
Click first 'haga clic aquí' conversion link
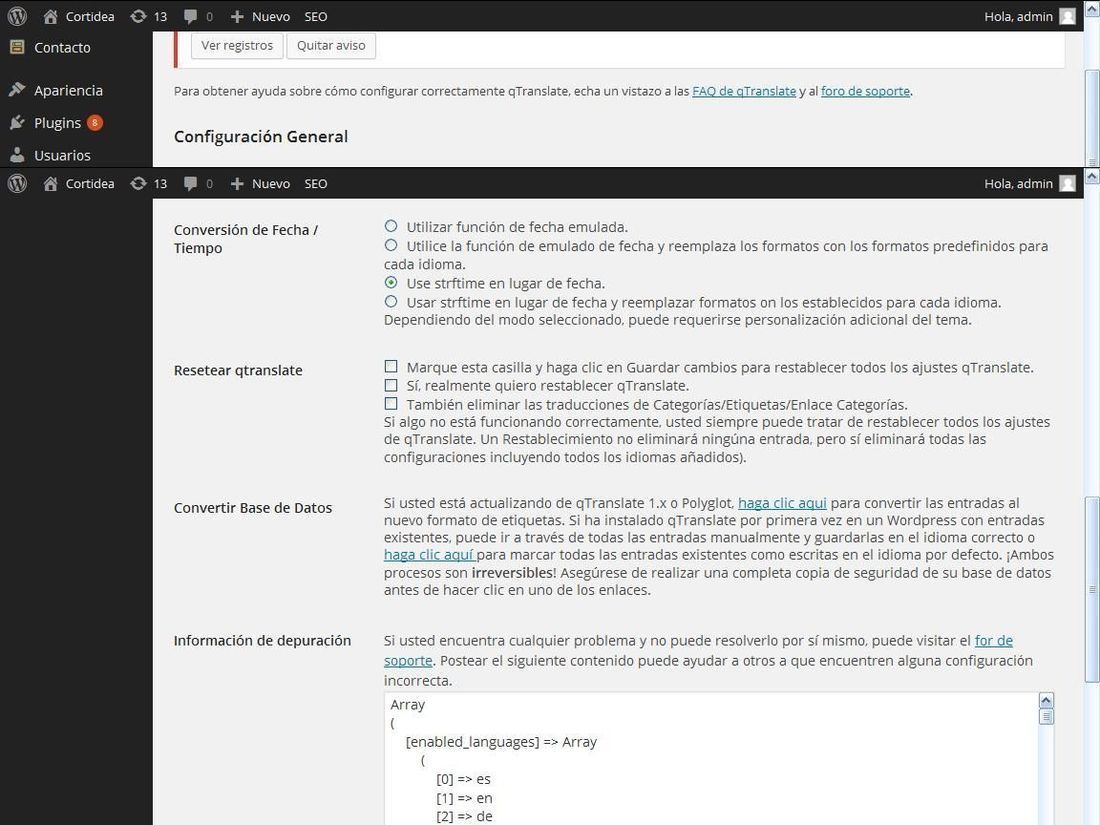click(x=782, y=503)
